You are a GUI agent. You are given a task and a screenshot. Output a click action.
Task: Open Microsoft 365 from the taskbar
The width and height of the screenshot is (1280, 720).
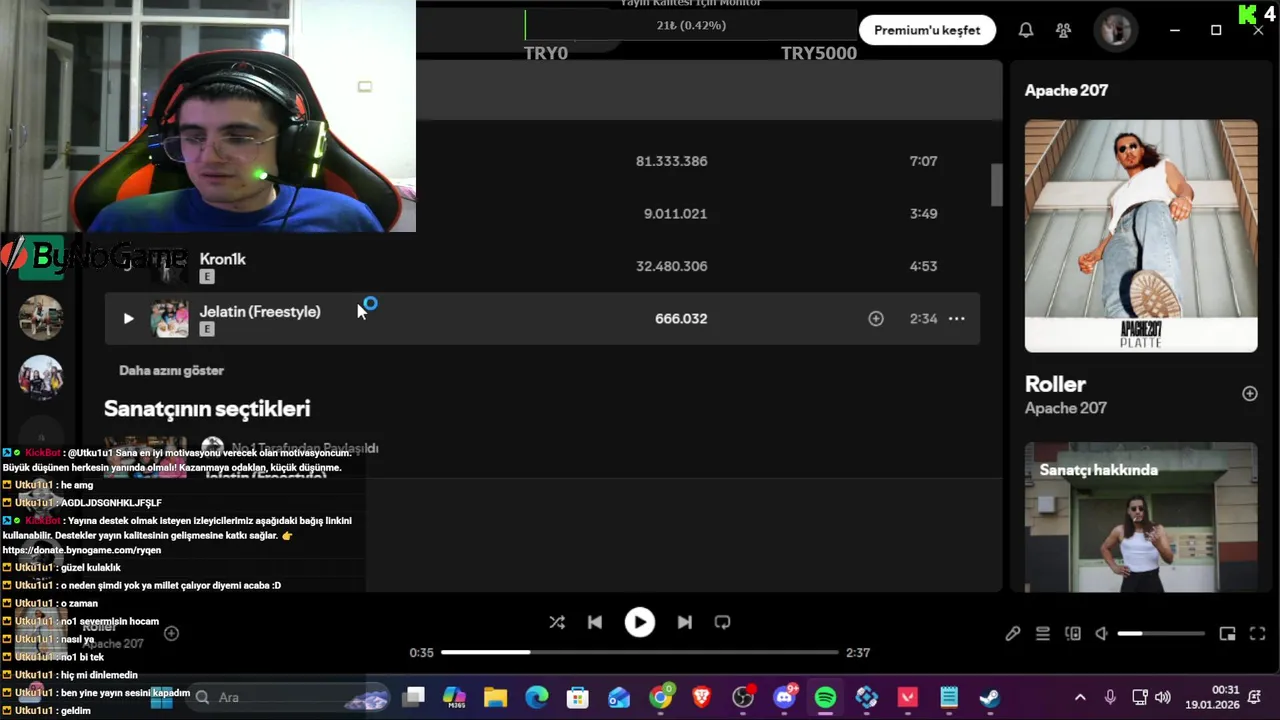(454, 697)
